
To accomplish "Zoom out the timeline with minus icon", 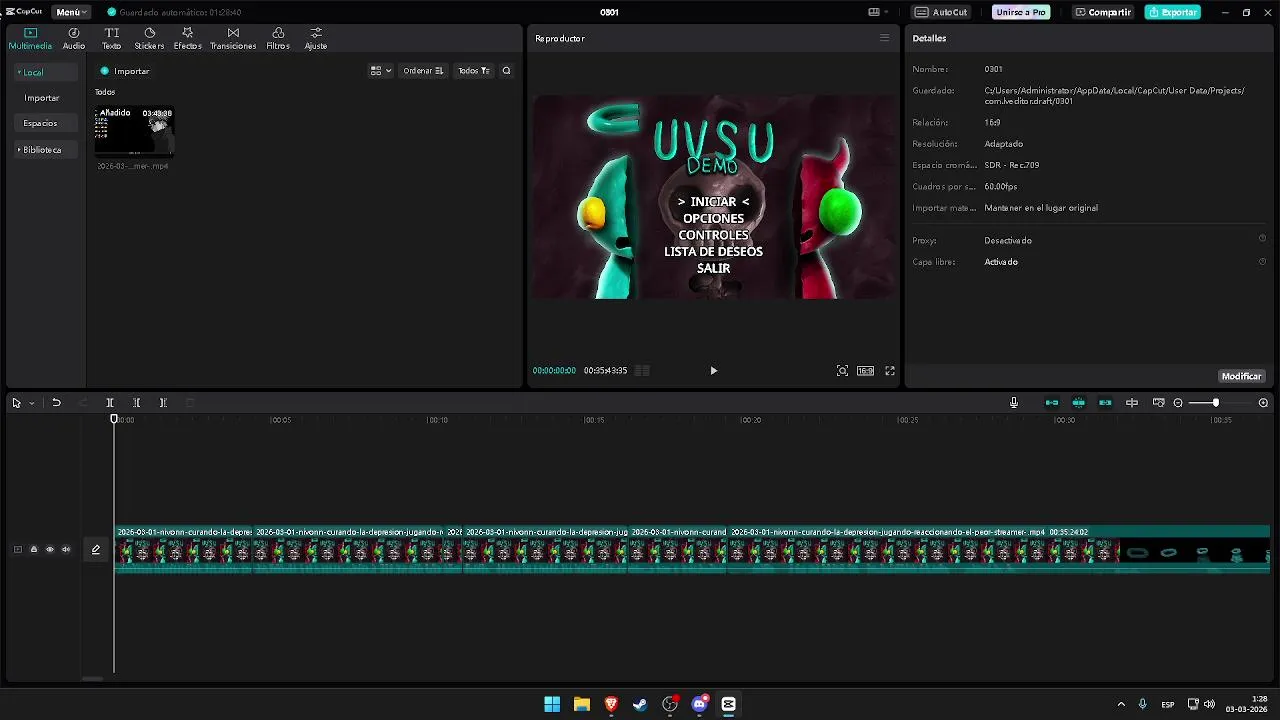I will 1178,403.
